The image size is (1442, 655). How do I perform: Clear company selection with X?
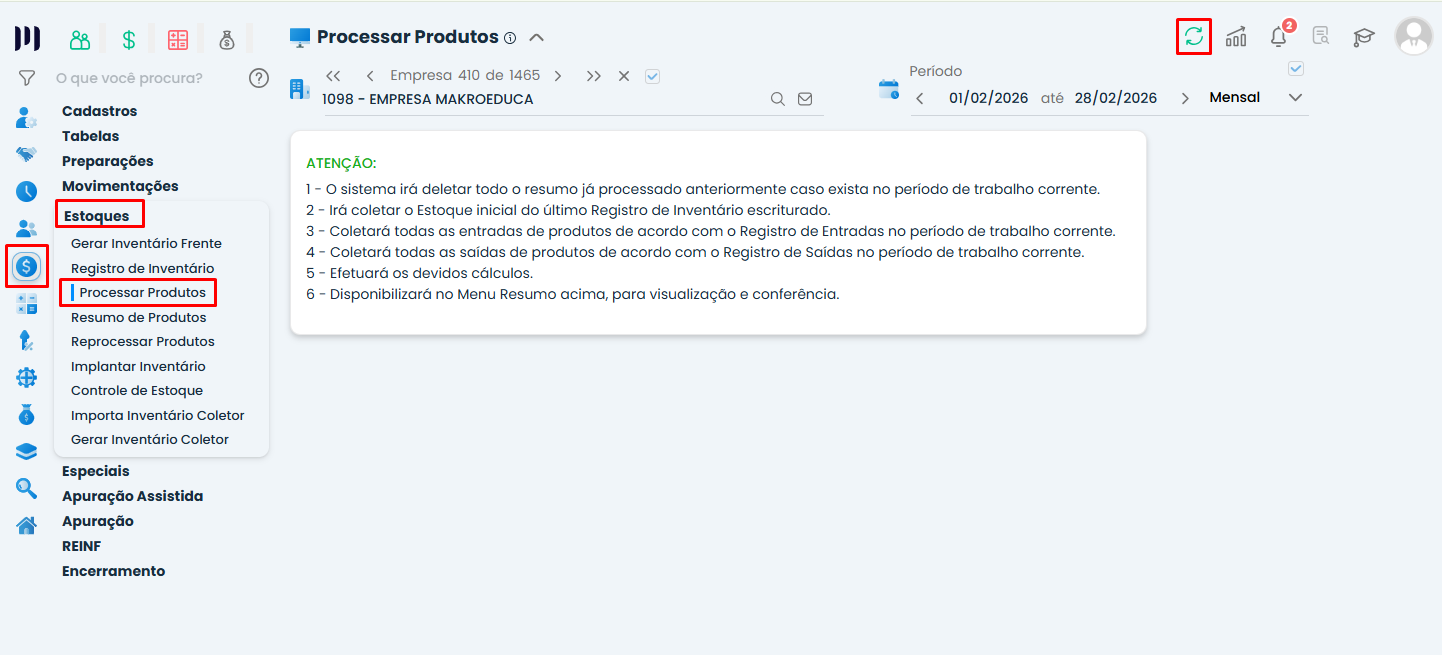click(x=624, y=76)
